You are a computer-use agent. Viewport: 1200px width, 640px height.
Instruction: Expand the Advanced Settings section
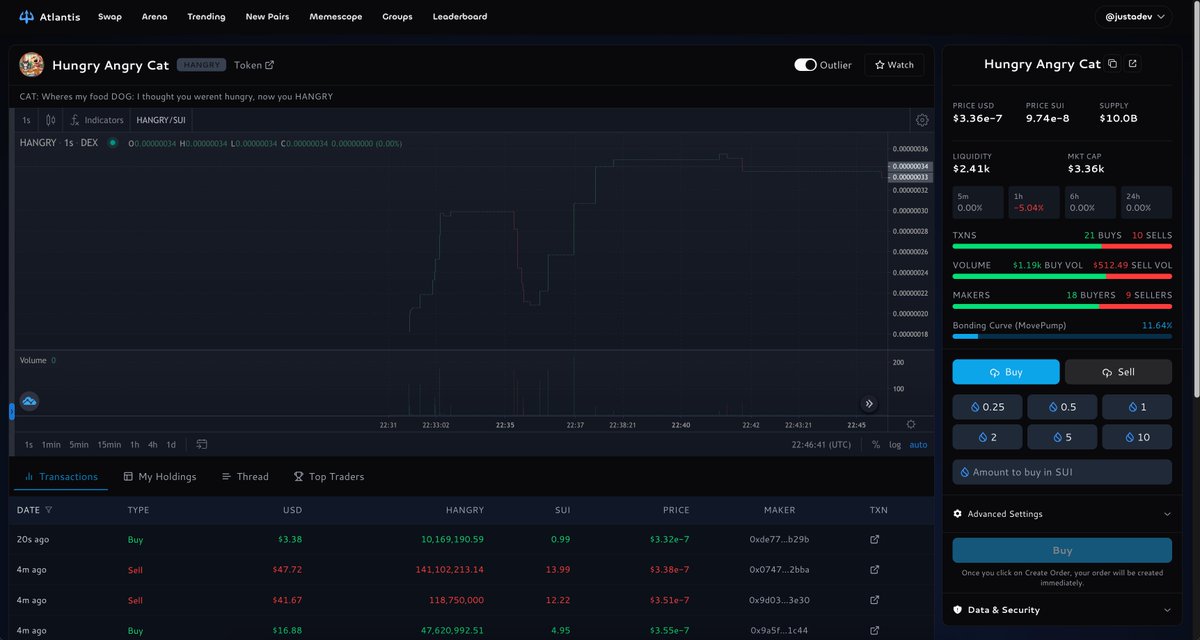tap(1062, 514)
